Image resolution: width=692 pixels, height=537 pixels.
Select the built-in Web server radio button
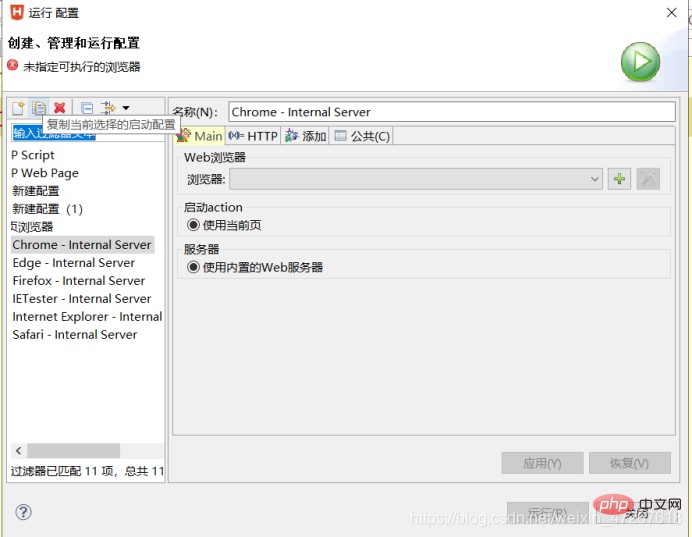[193, 267]
